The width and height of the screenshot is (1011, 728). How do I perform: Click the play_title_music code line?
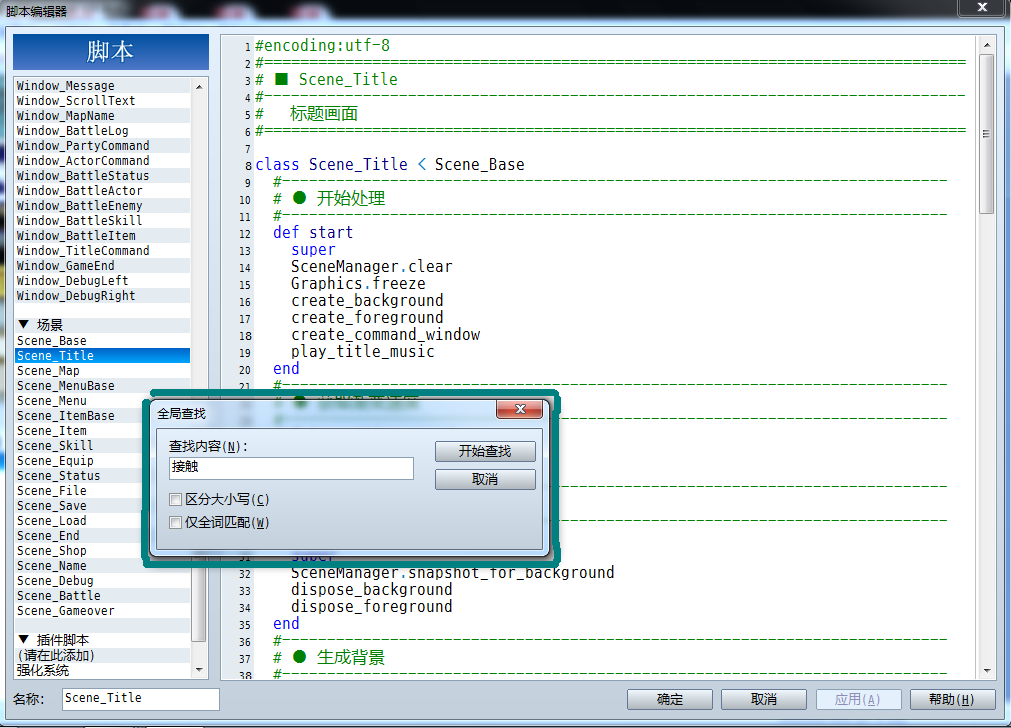[x=362, y=352]
